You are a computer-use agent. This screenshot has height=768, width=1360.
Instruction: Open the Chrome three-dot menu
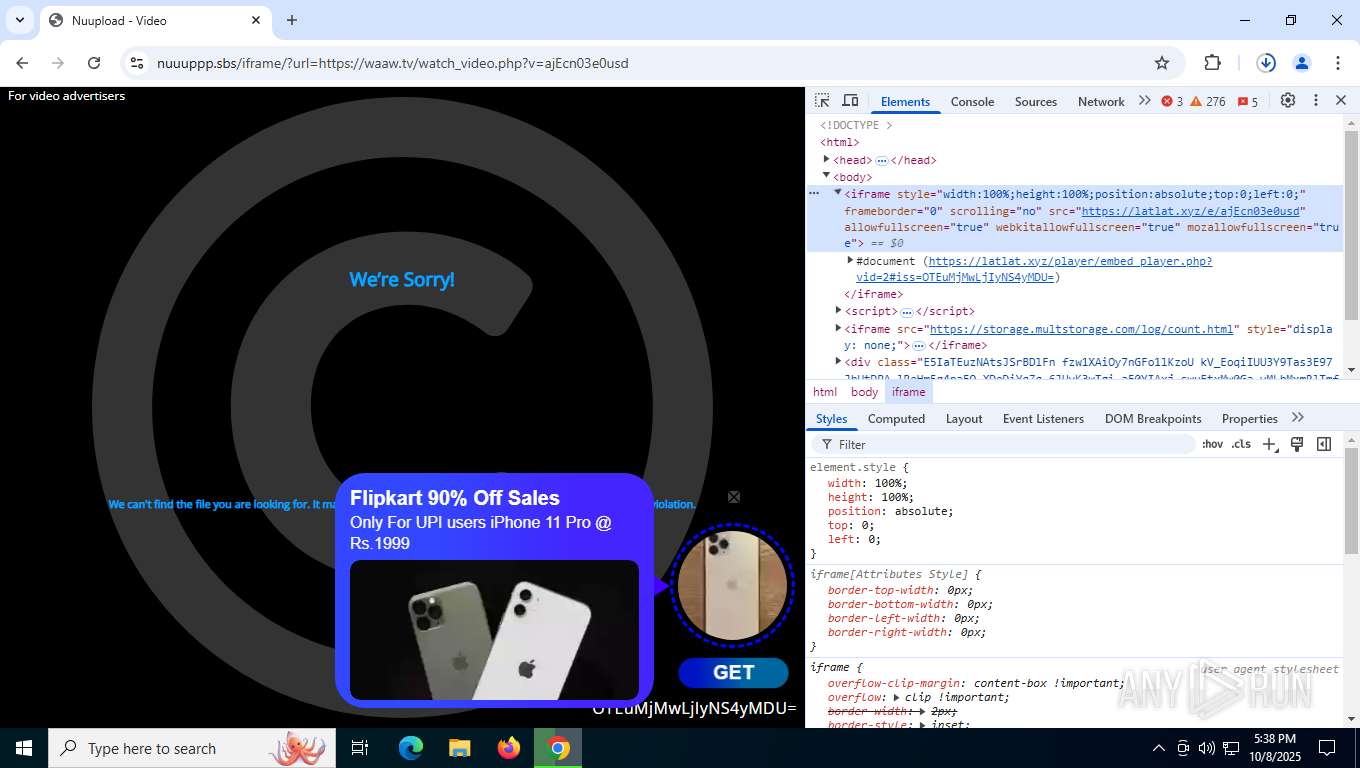[x=1338, y=63]
